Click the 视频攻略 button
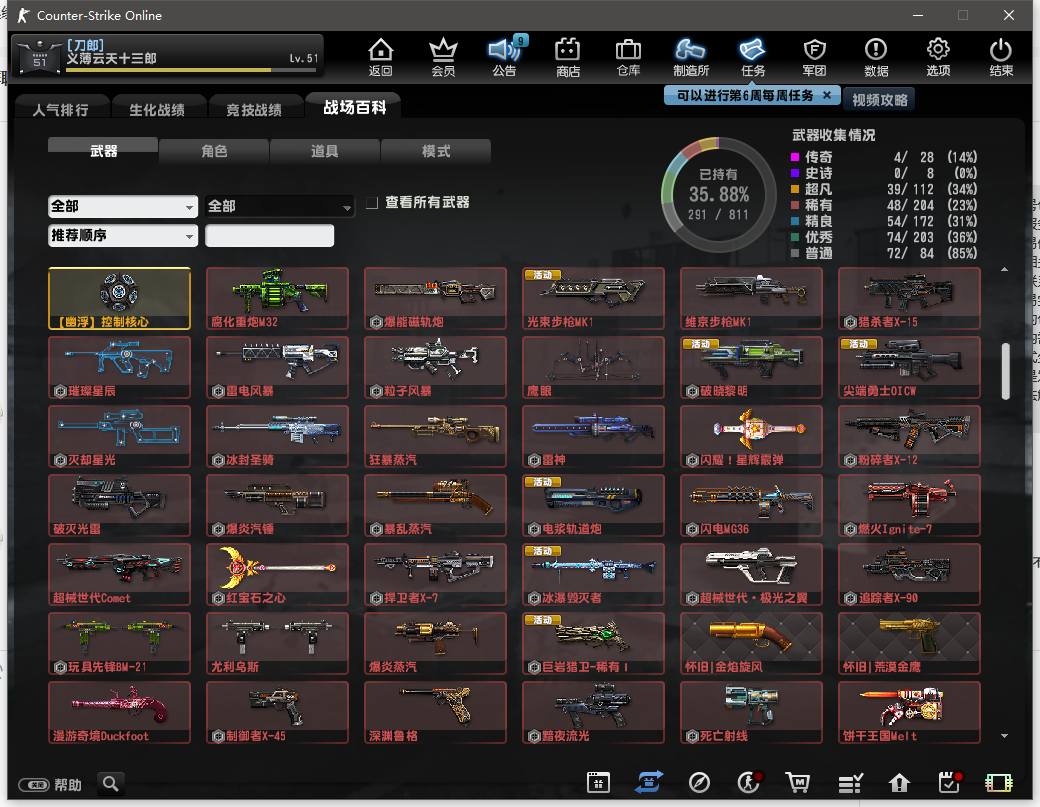 click(879, 99)
